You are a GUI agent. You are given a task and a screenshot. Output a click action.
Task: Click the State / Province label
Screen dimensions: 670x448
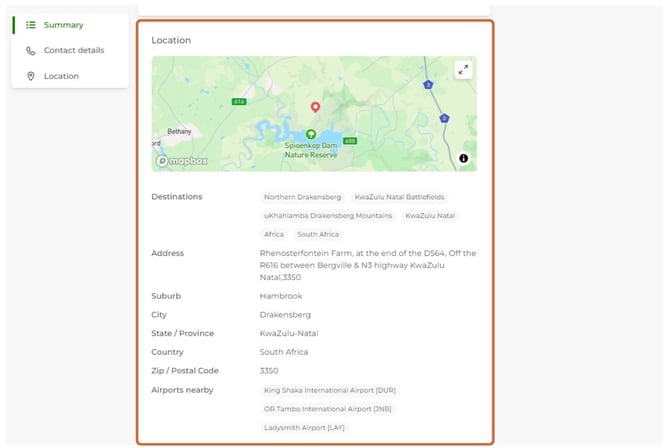(182, 333)
